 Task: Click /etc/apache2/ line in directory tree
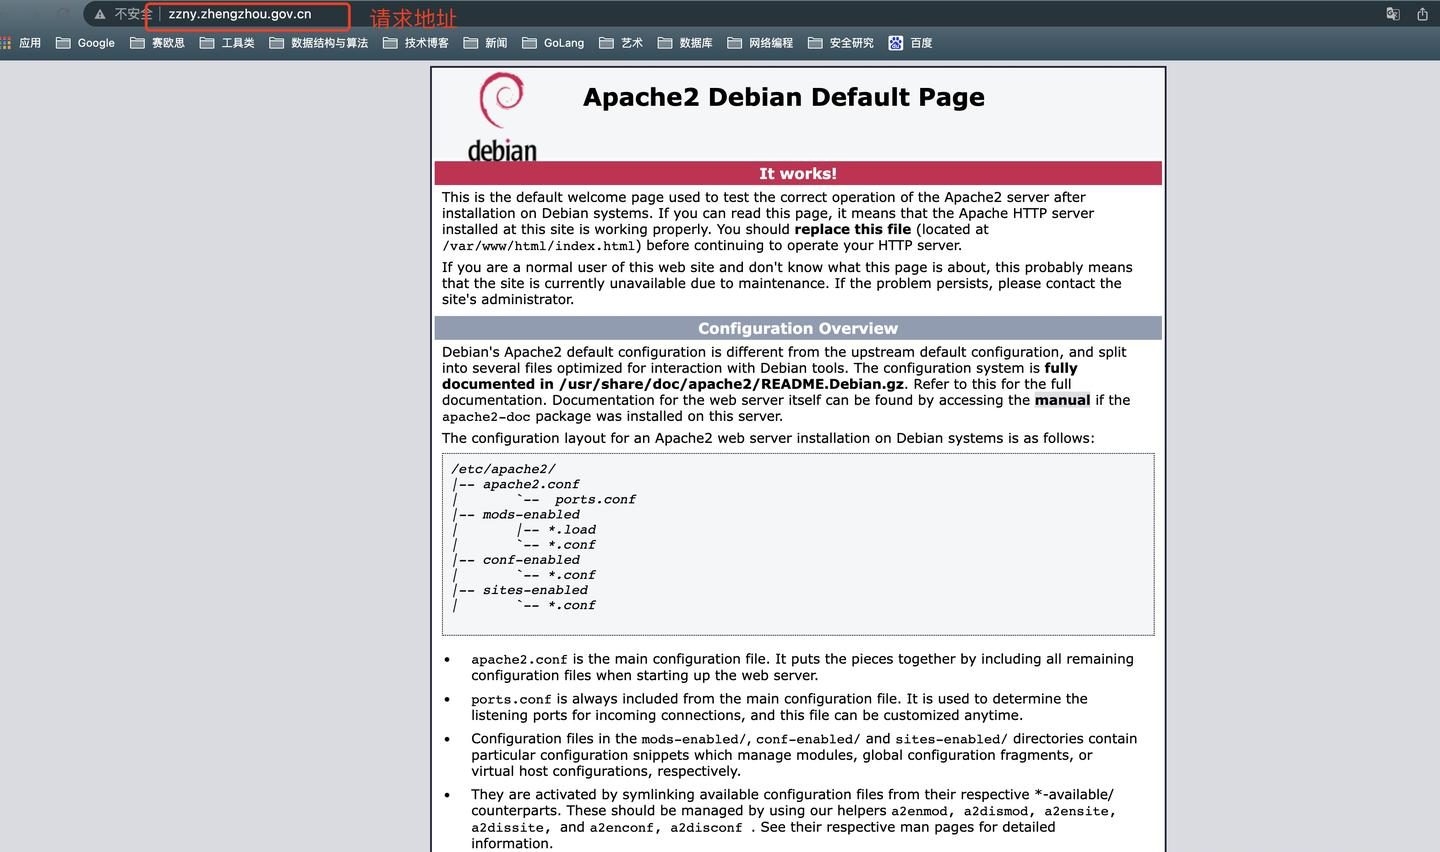(x=503, y=469)
